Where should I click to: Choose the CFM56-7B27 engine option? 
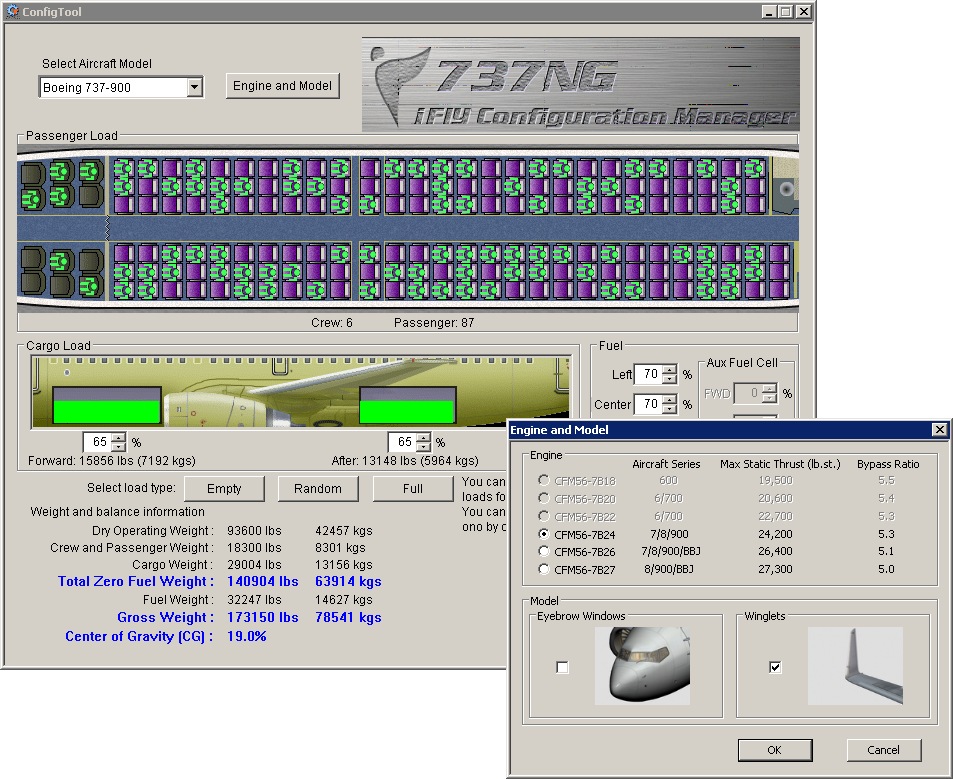tap(543, 569)
